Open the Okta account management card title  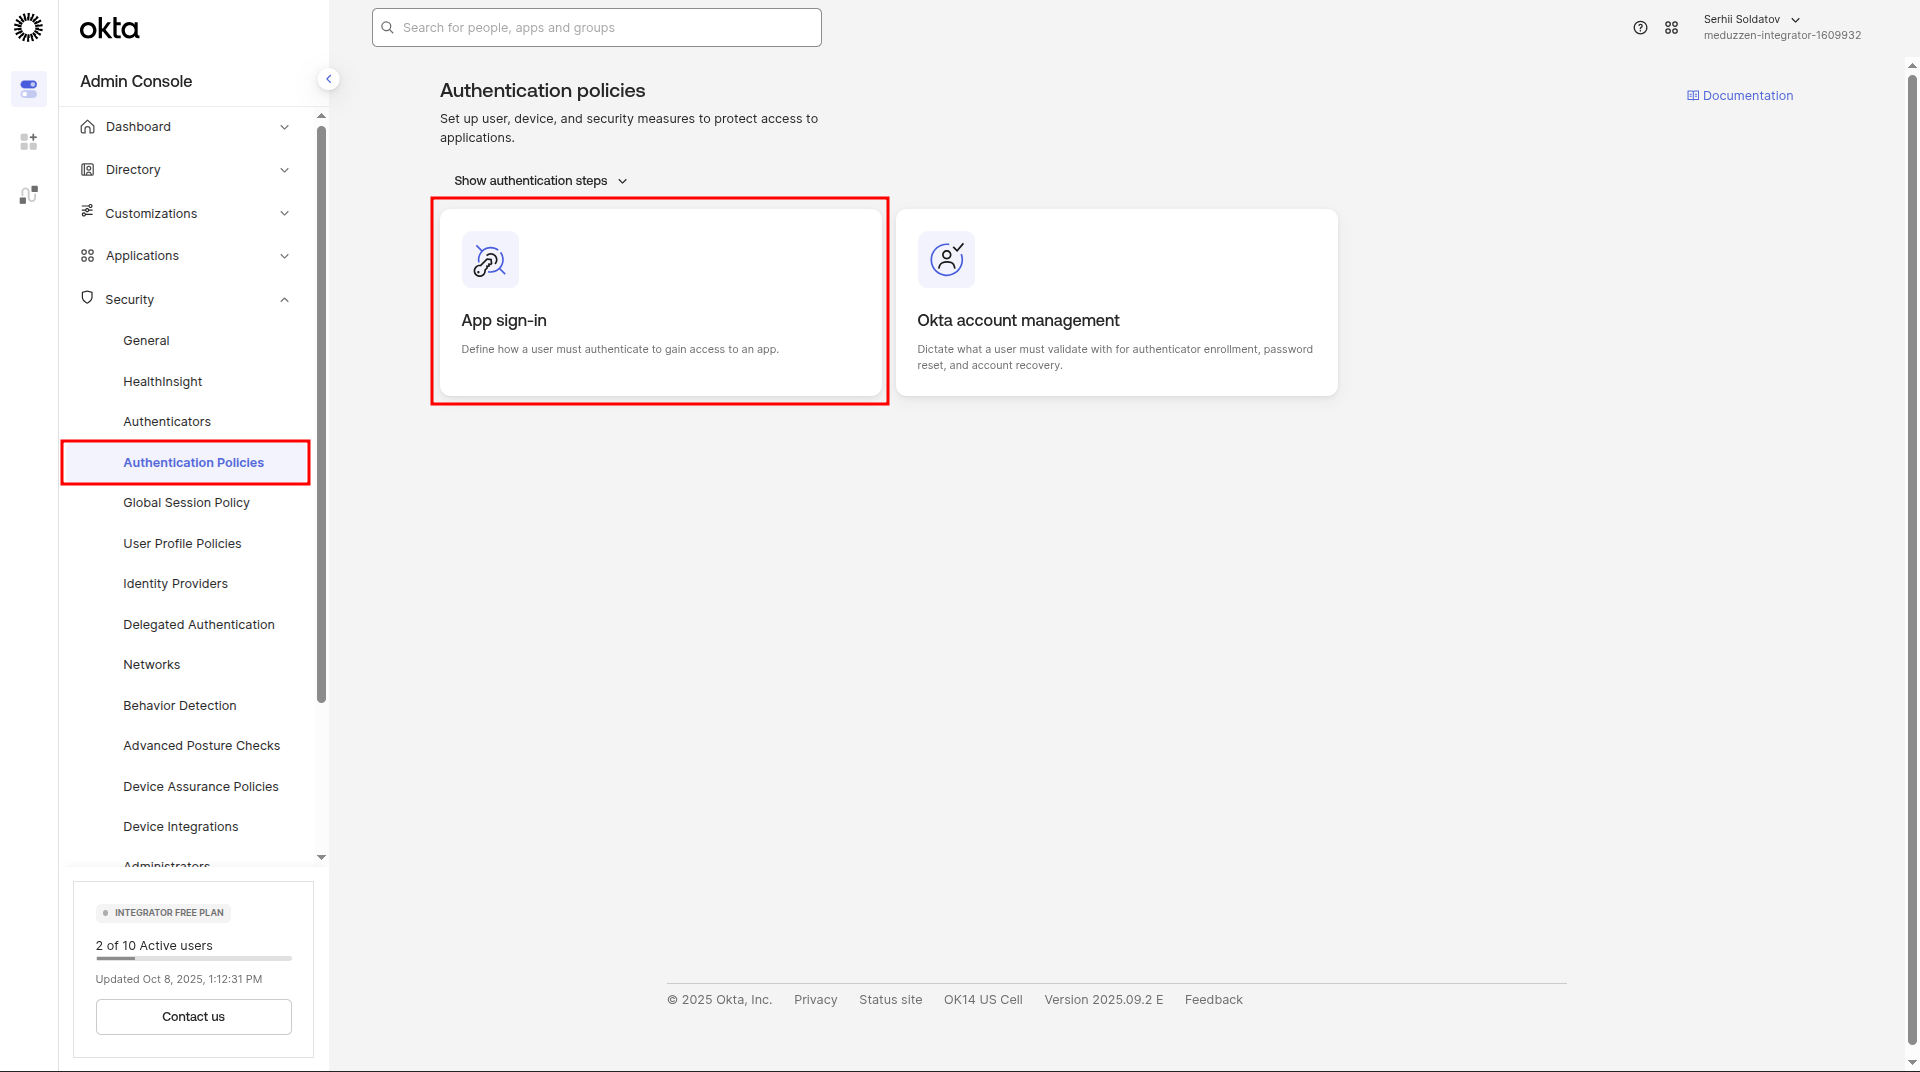coord(1018,320)
